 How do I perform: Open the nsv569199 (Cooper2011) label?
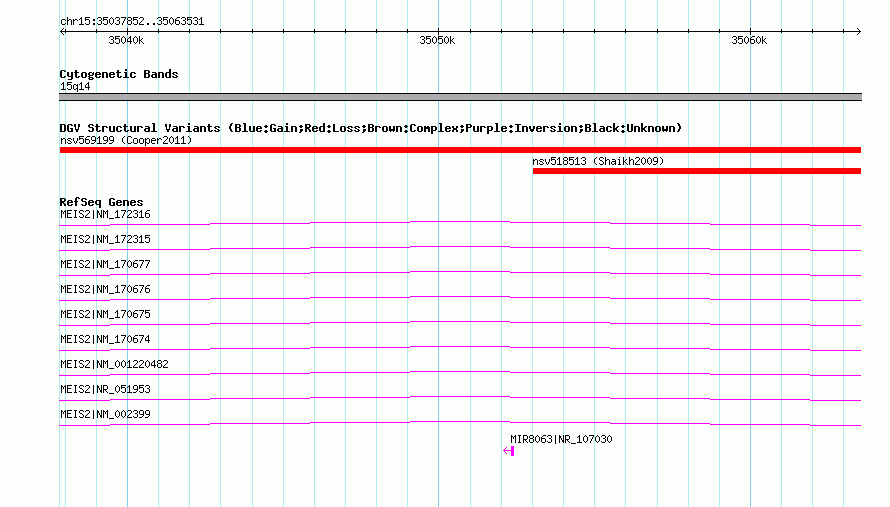(x=126, y=140)
